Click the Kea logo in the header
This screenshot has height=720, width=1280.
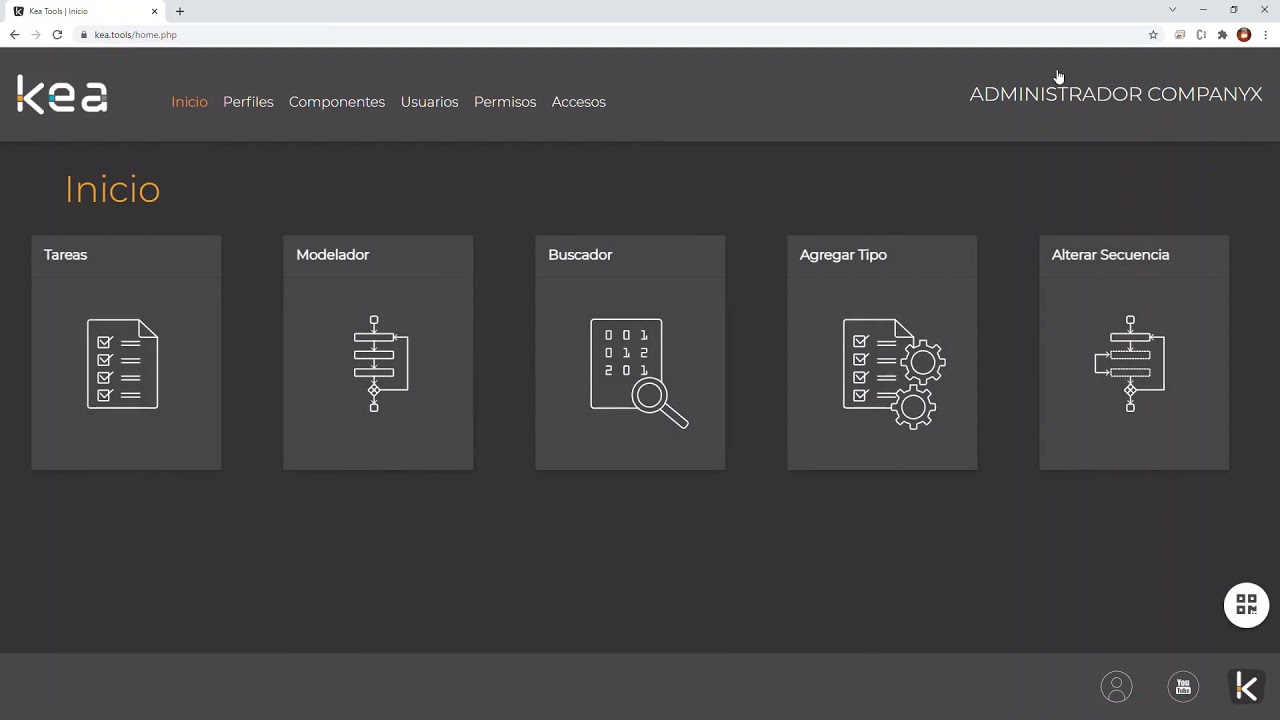point(62,95)
